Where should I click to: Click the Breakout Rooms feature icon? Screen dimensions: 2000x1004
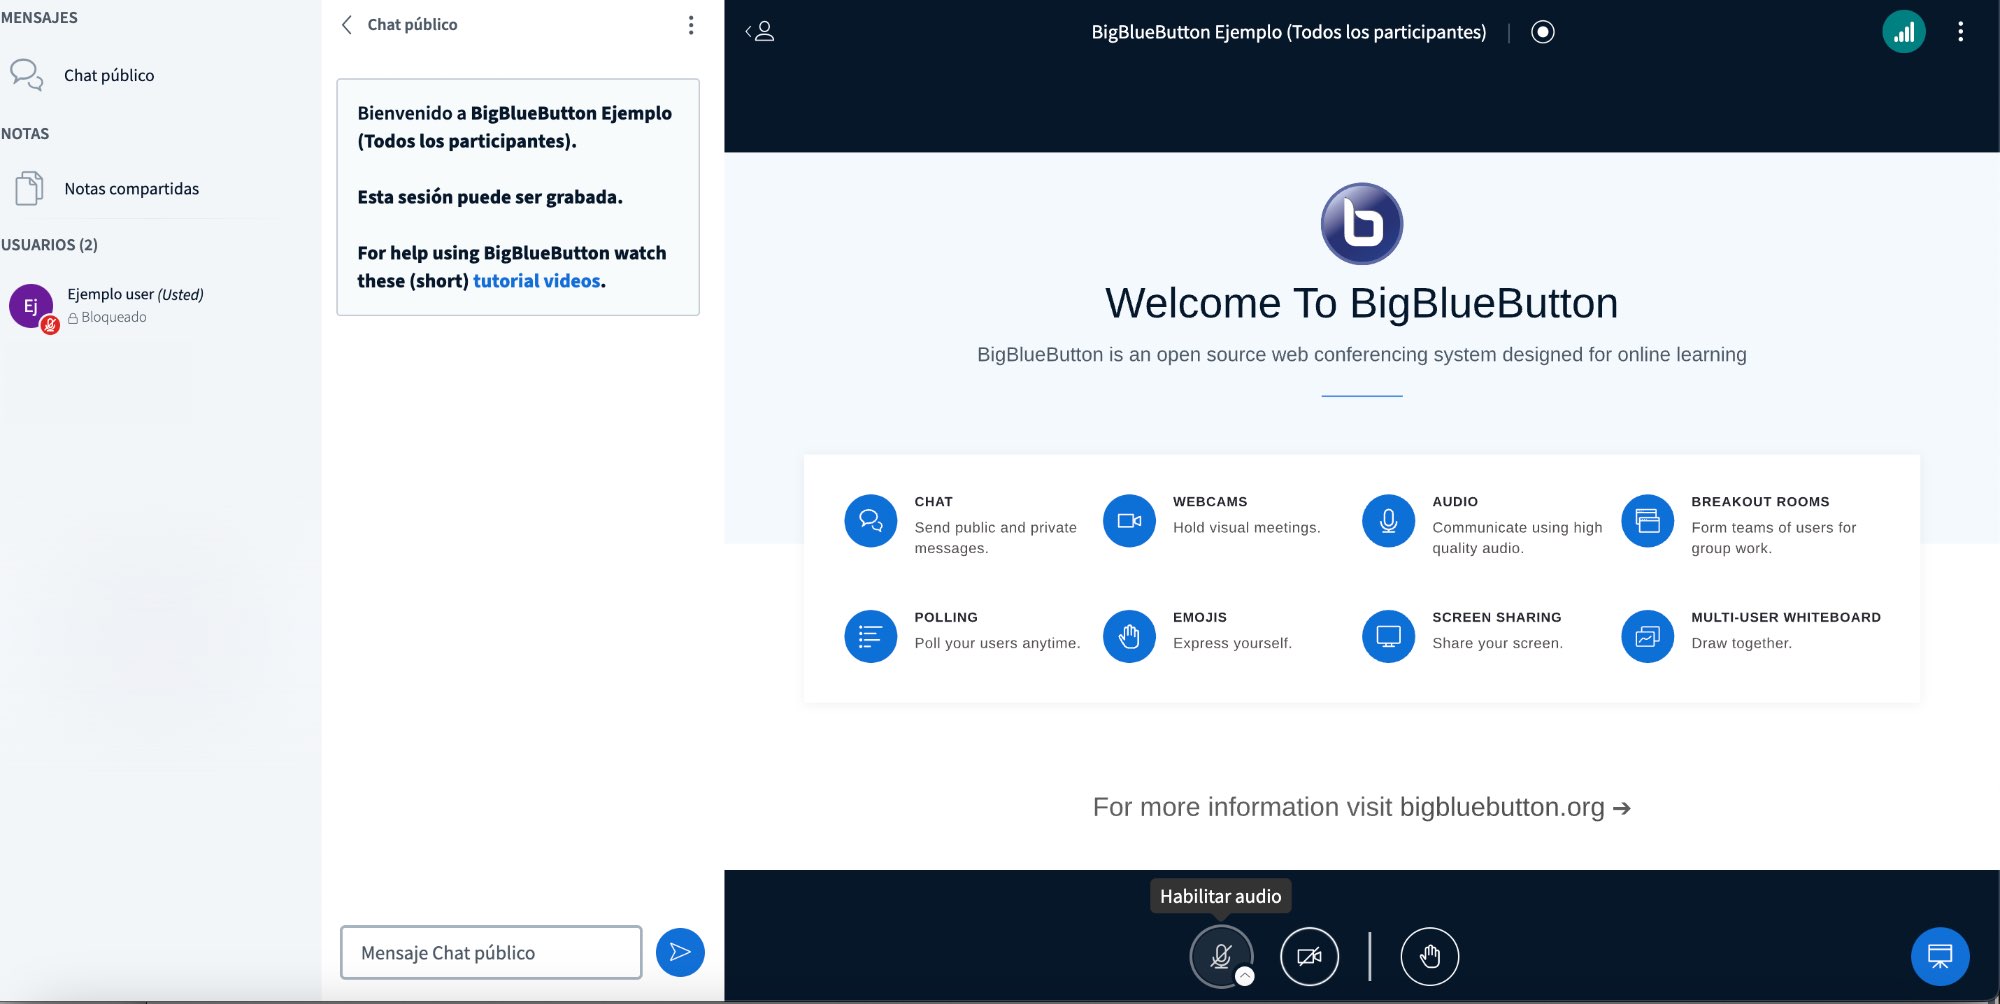pos(1647,521)
